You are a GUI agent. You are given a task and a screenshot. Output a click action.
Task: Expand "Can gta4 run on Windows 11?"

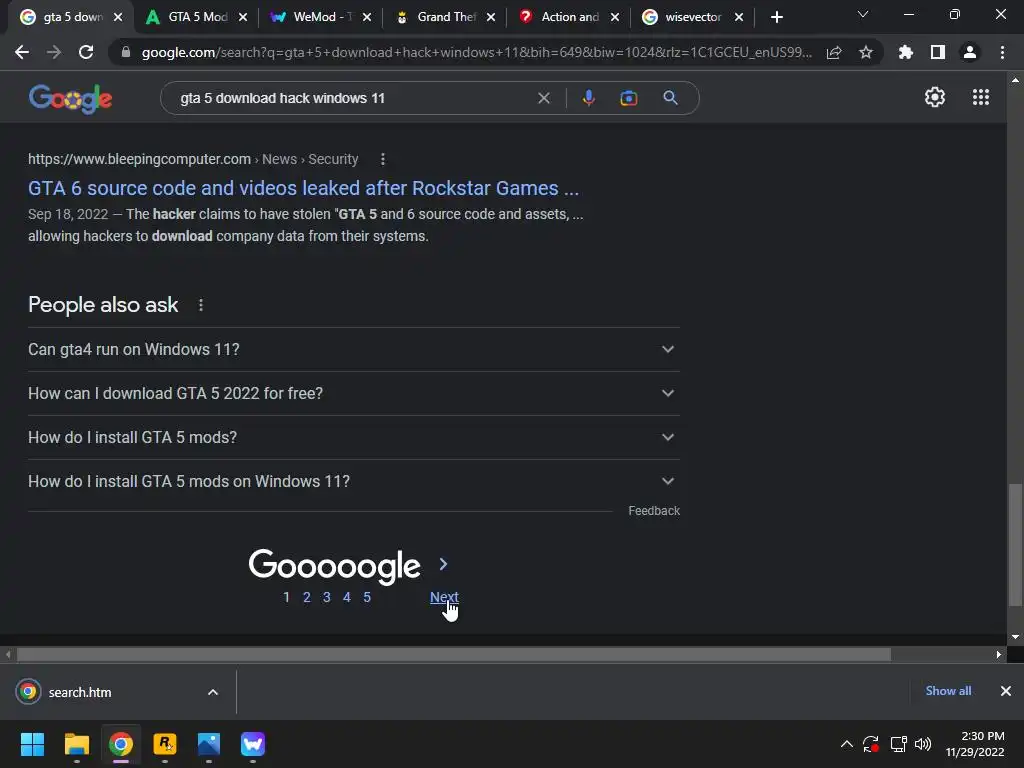click(x=353, y=349)
